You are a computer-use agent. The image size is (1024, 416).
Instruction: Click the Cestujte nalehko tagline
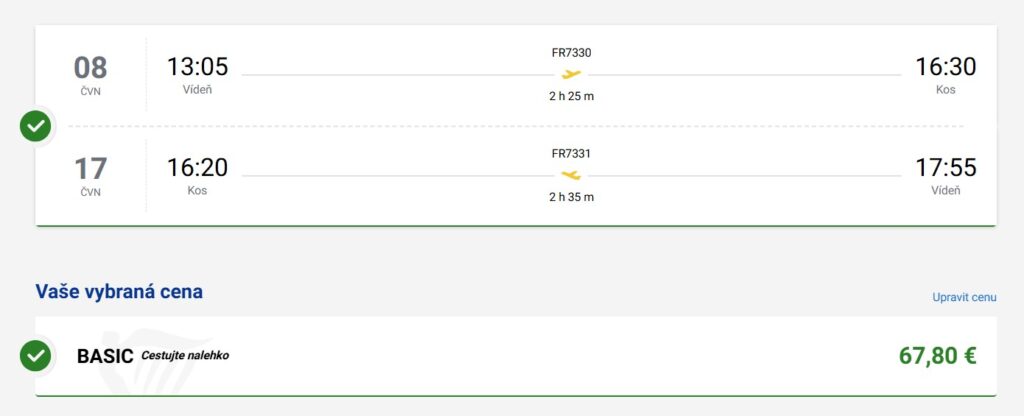185,355
